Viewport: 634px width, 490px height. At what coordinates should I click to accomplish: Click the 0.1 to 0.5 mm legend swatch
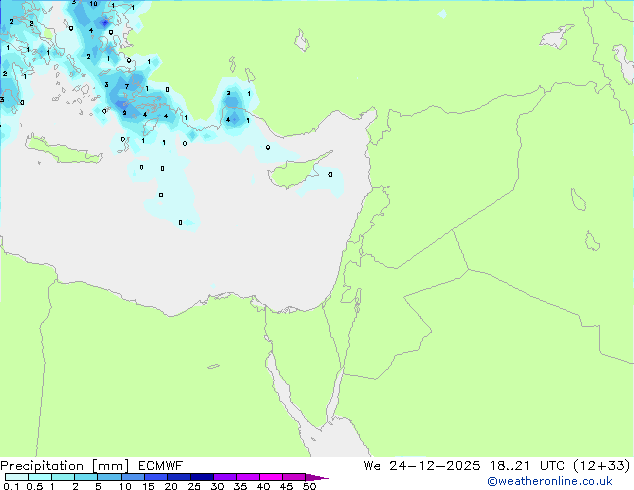tap(17, 477)
